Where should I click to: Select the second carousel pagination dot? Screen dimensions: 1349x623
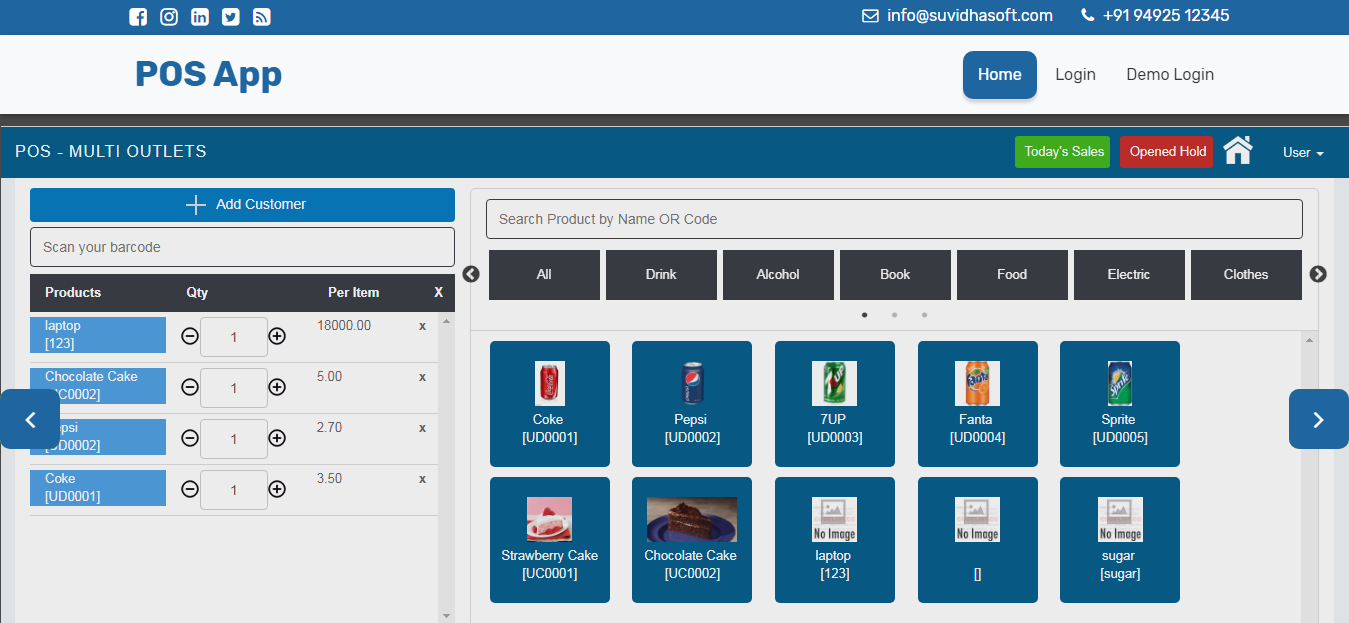894,314
